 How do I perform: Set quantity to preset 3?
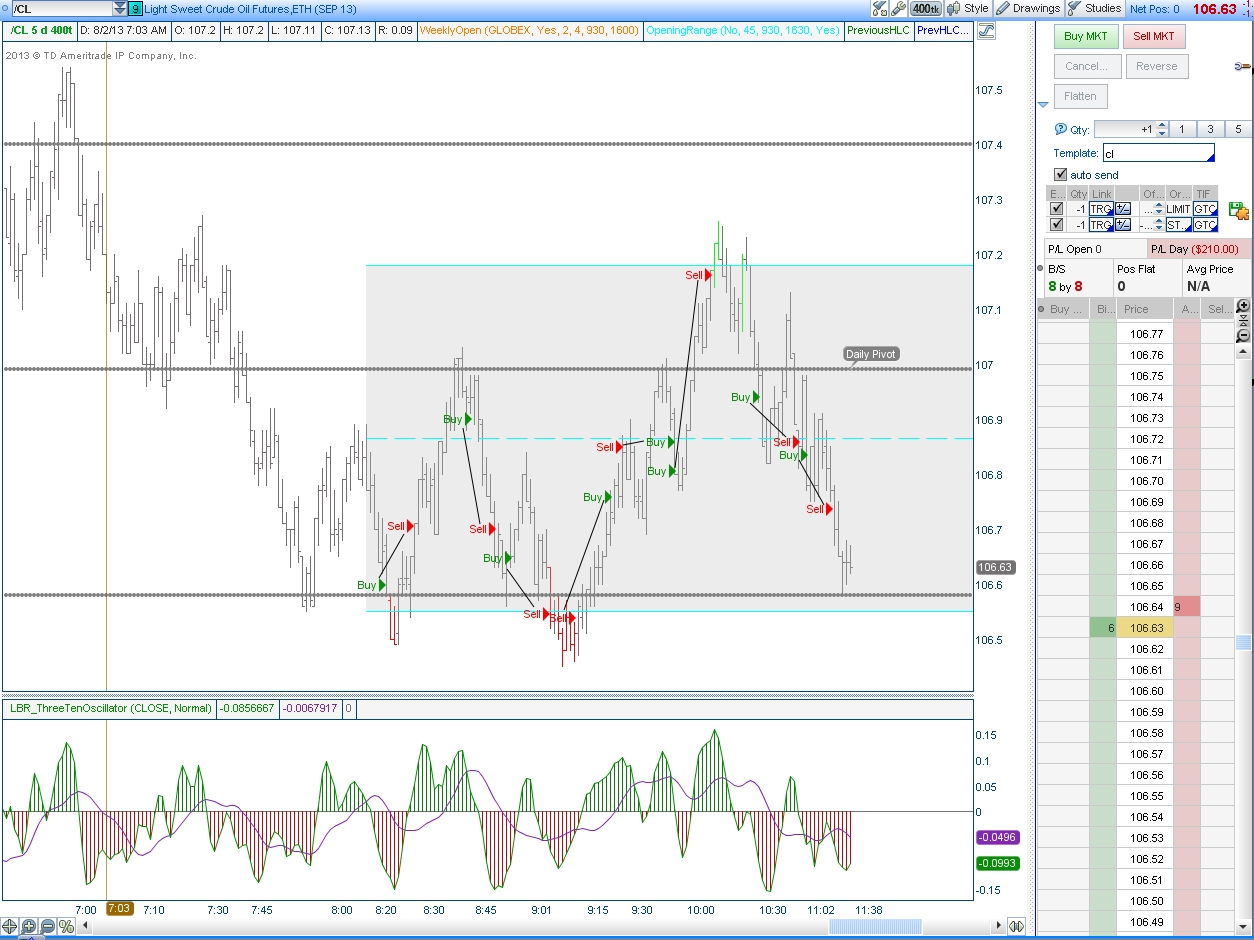1210,129
